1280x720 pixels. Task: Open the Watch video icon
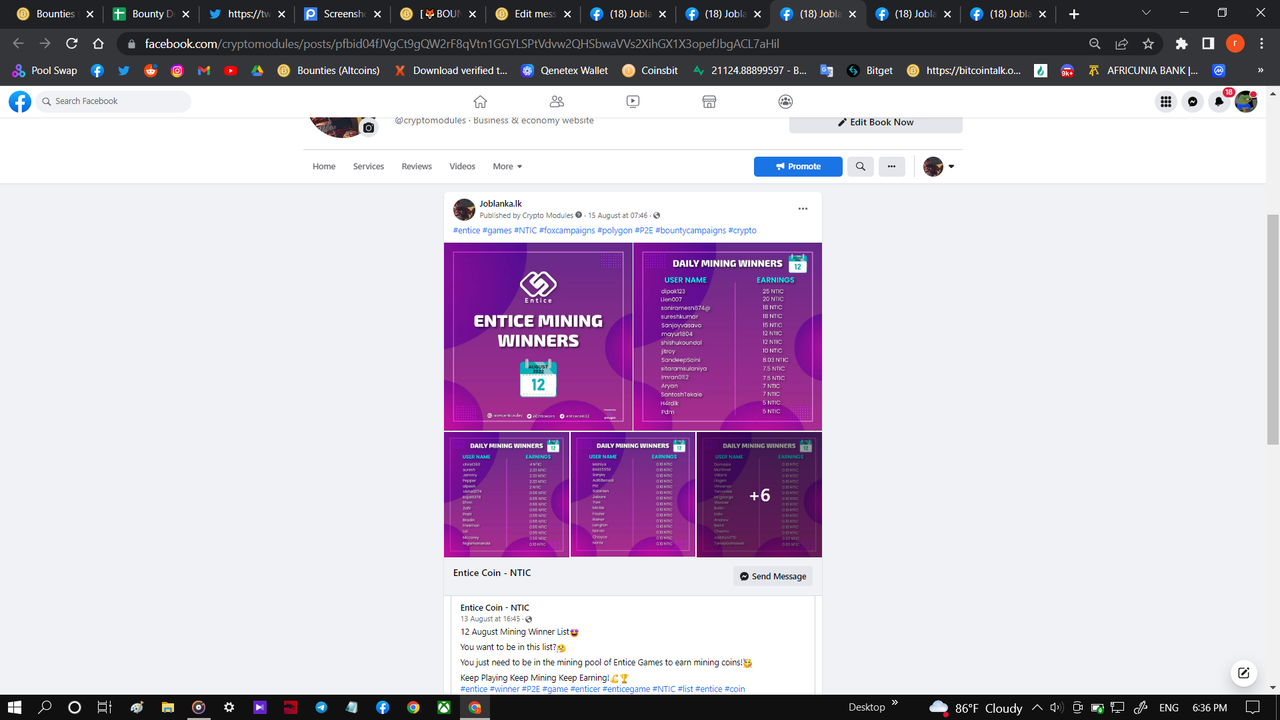pyautogui.click(x=633, y=101)
